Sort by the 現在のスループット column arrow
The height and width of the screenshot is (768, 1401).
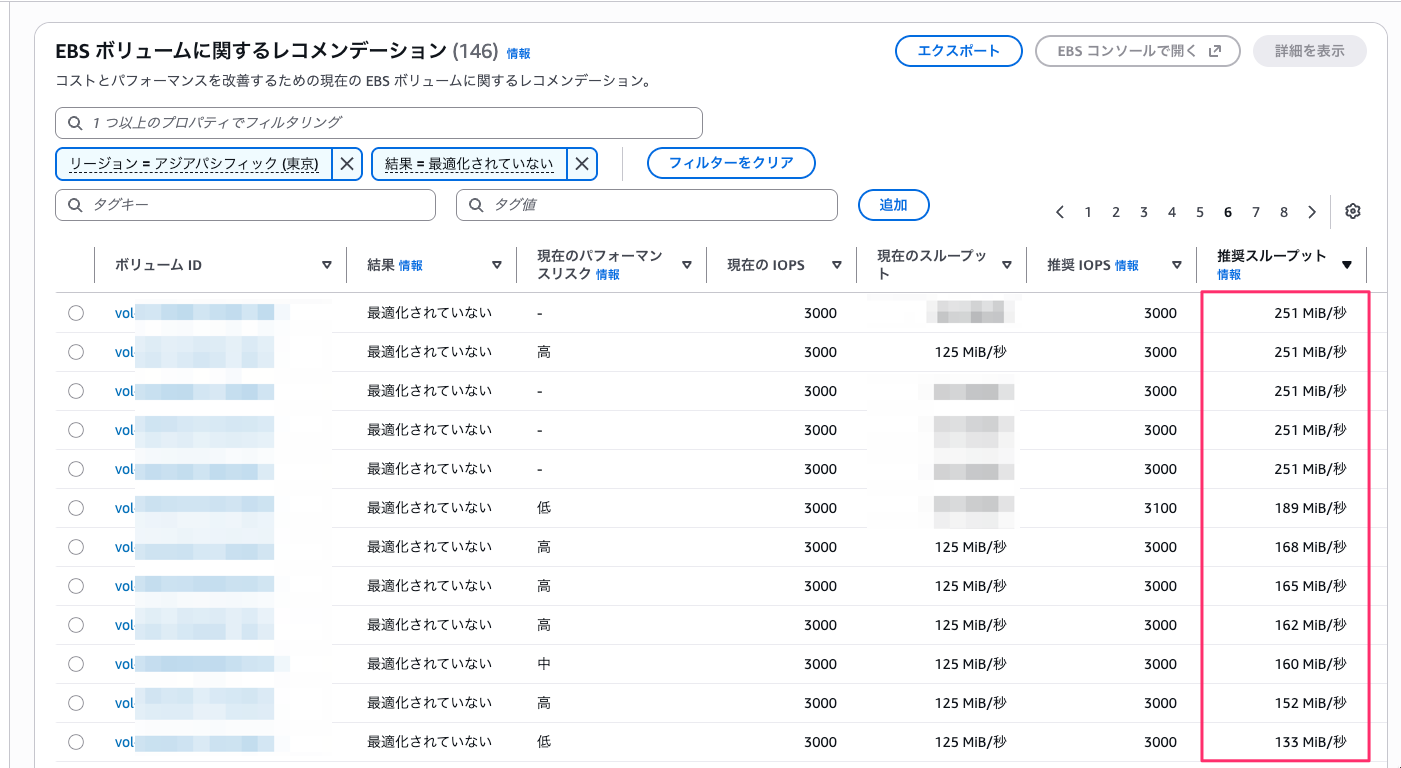1007,265
